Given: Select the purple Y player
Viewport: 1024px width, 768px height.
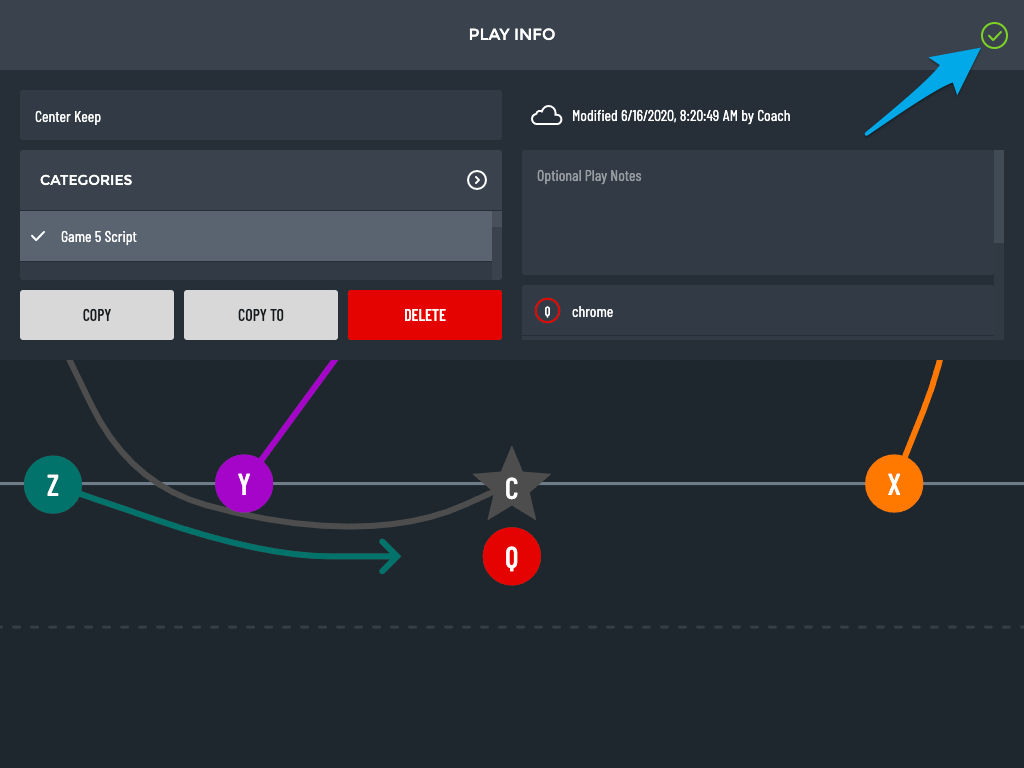Looking at the screenshot, I should (x=244, y=484).
